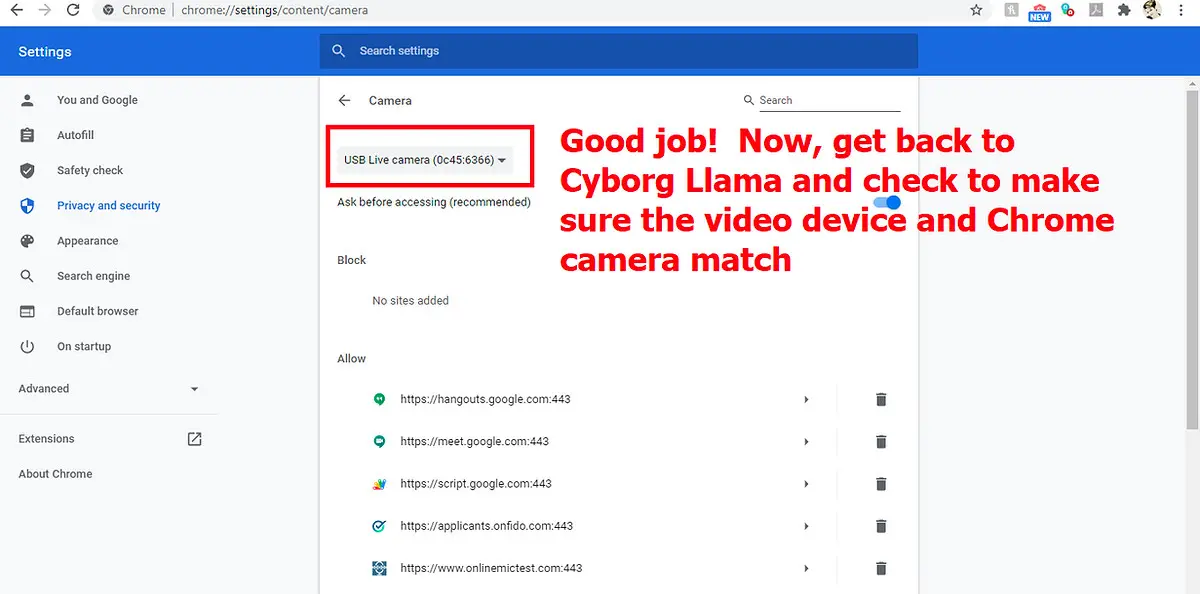Remove the onlinemictest.com camera entry
The image size is (1200, 594).
[x=881, y=568]
